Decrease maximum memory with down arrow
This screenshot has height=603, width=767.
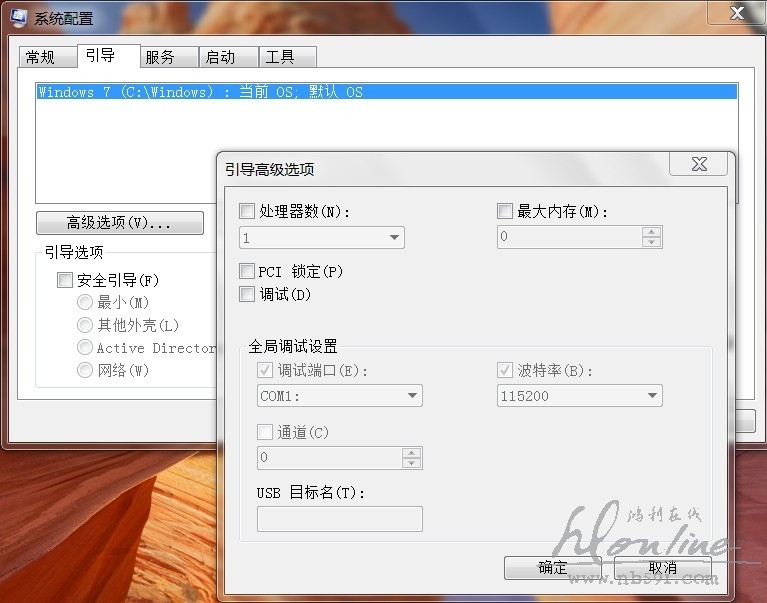tap(651, 242)
